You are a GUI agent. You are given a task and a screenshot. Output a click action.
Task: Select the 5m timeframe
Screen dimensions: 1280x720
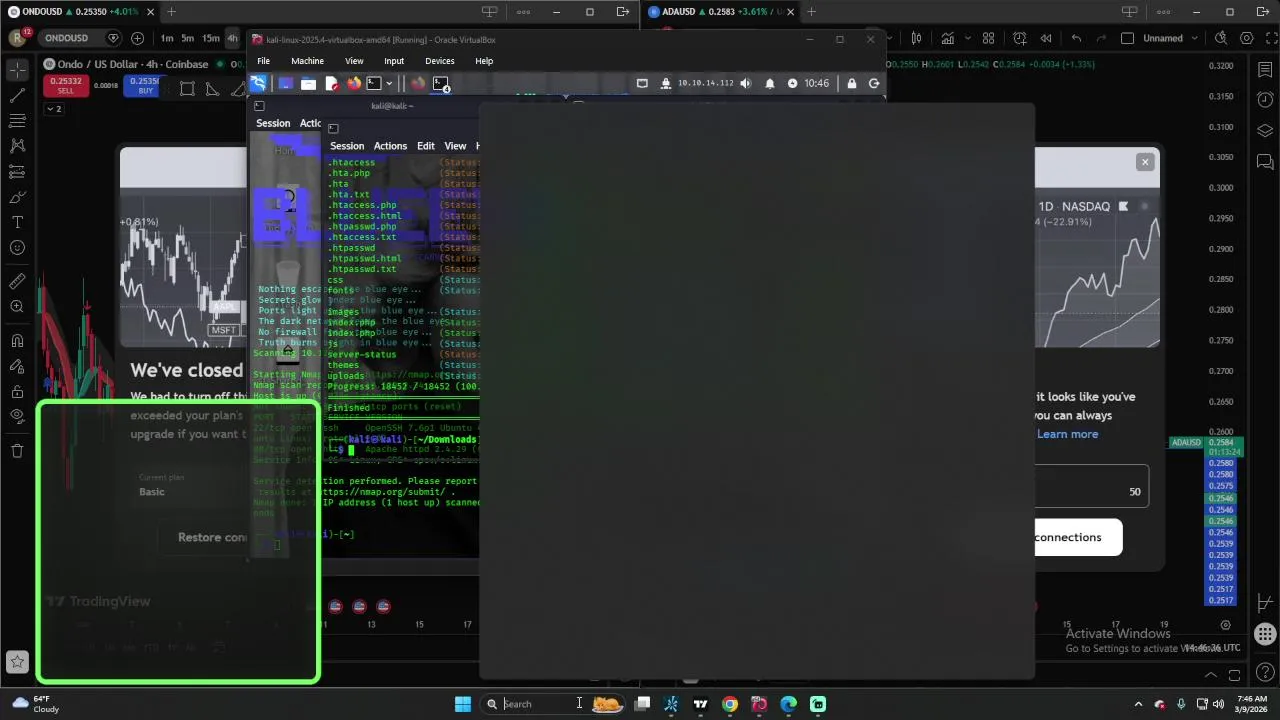coord(188,38)
